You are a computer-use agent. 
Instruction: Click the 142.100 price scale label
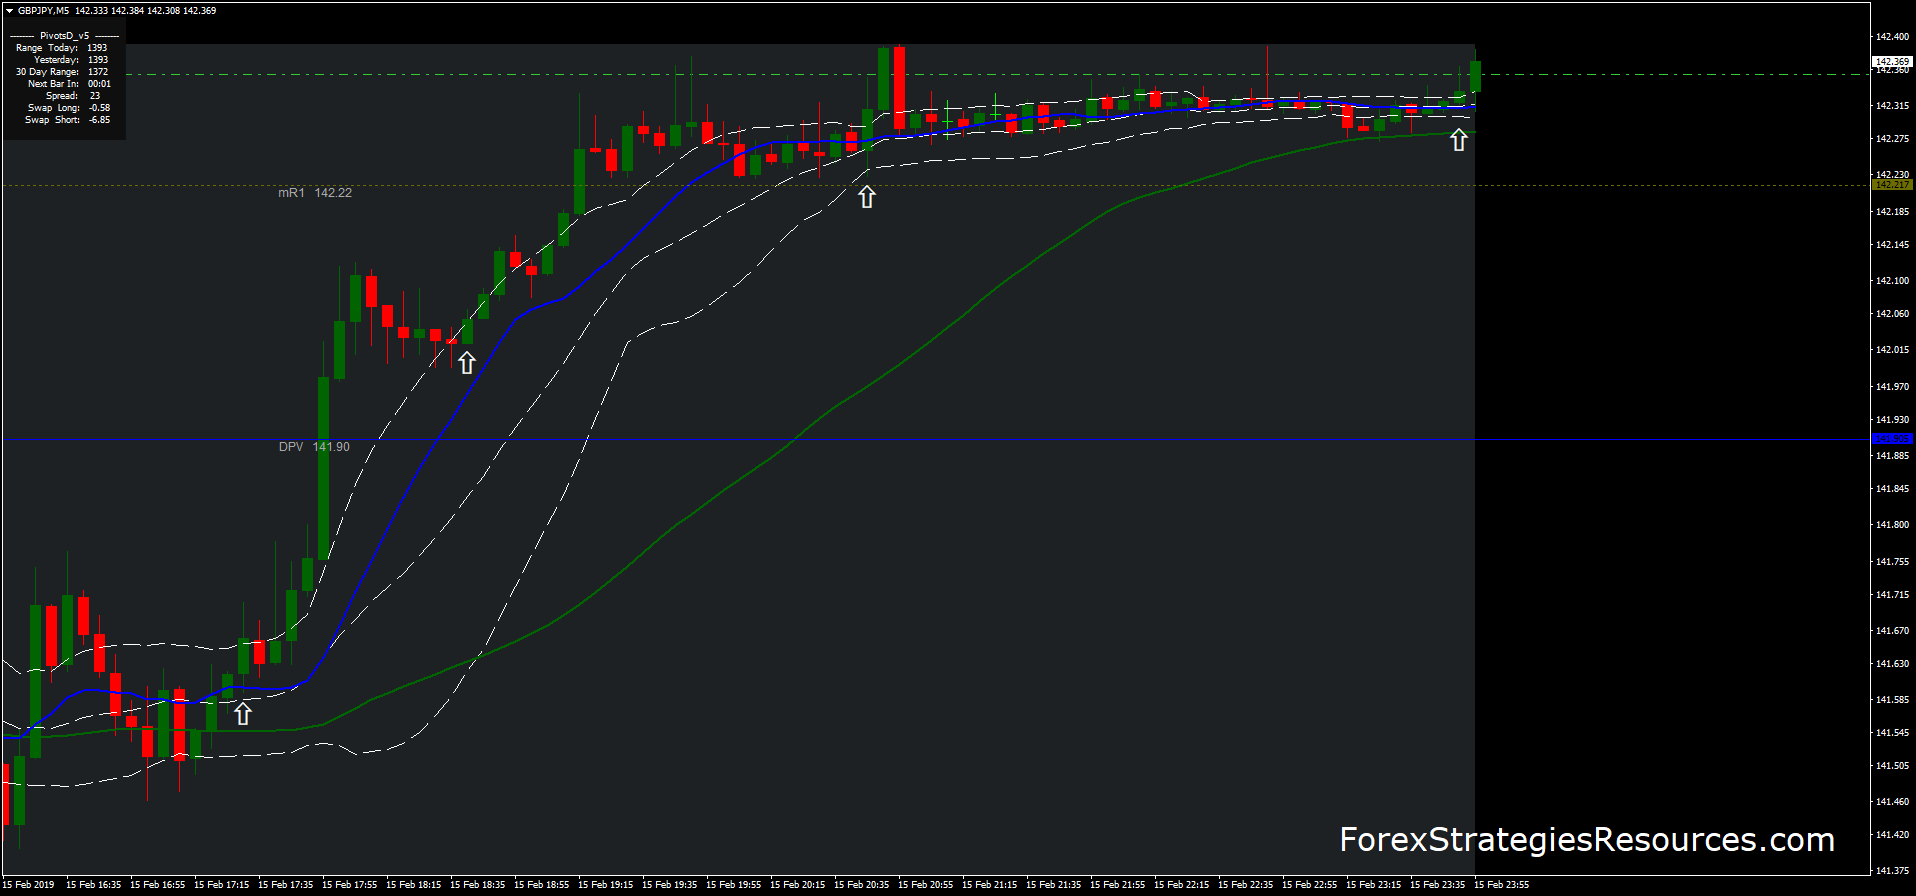[1892, 281]
